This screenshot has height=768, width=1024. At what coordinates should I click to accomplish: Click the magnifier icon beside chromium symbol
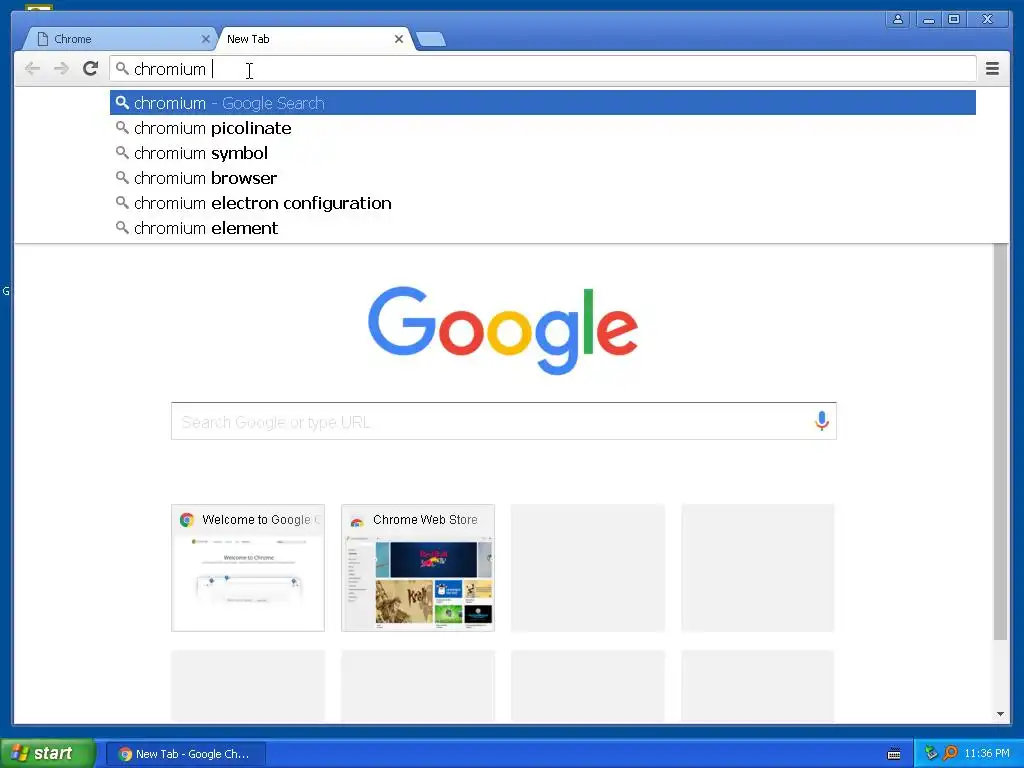(122, 152)
